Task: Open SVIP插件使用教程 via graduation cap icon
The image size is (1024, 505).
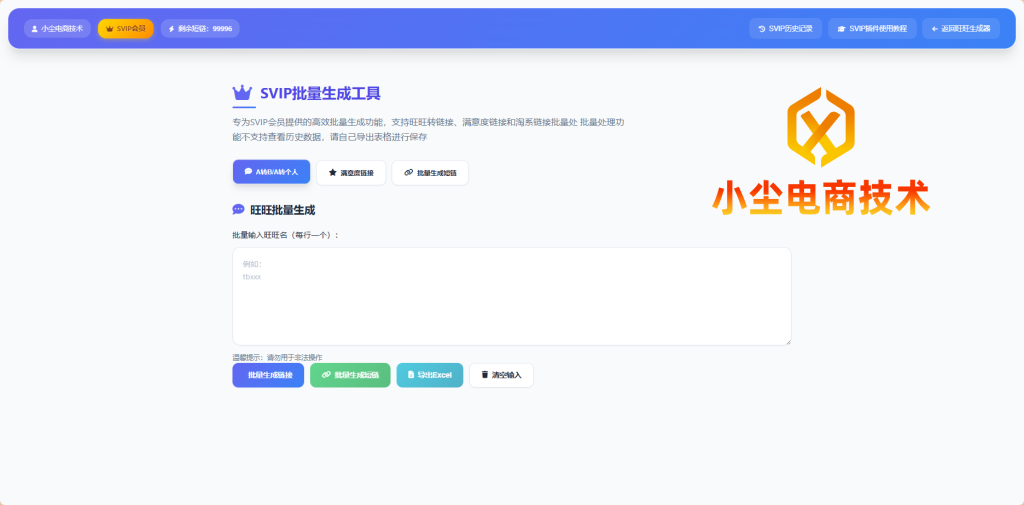Action: point(841,29)
